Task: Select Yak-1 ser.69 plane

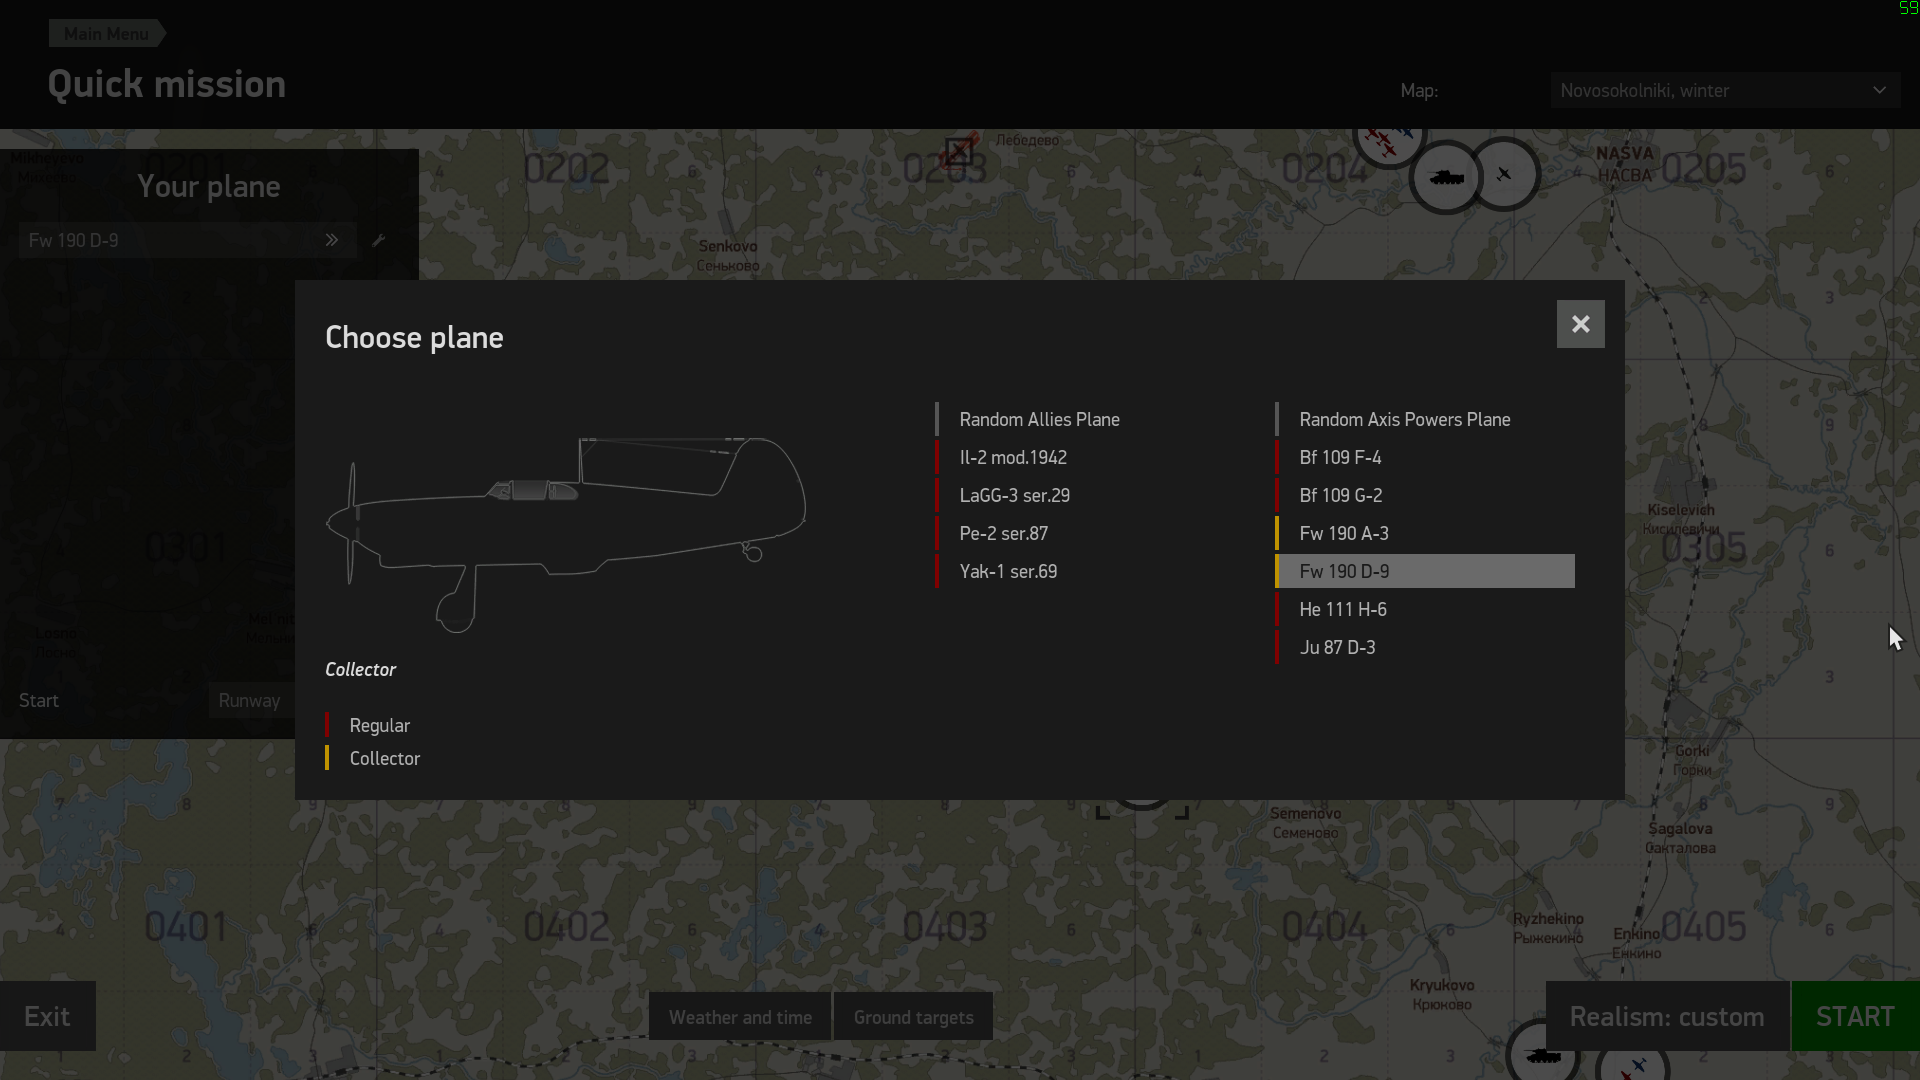Action: pos(1008,571)
